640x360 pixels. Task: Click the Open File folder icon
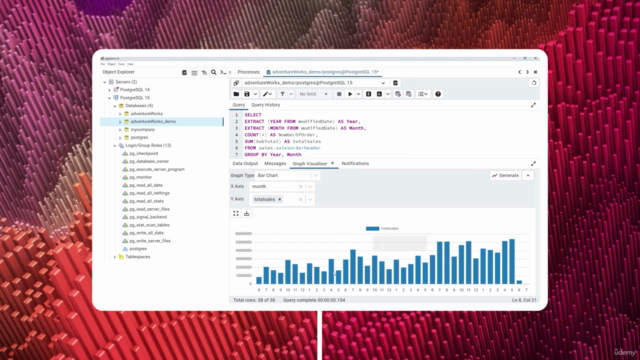click(x=236, y=94)
